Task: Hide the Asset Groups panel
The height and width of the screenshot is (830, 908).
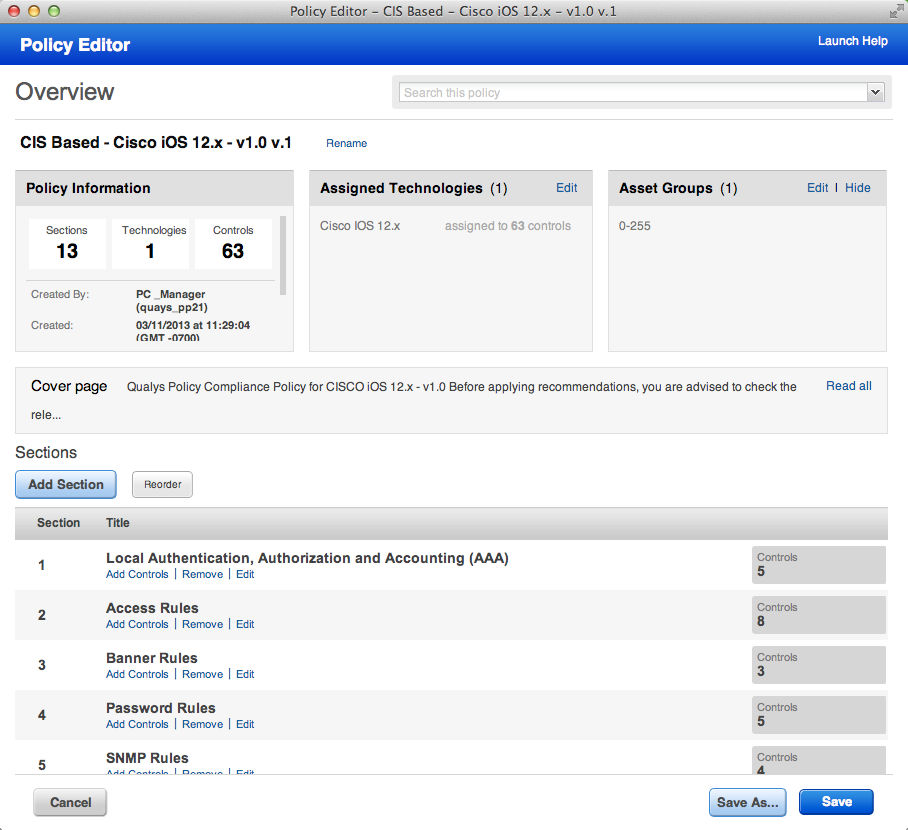Action: (x=857, y=188)
